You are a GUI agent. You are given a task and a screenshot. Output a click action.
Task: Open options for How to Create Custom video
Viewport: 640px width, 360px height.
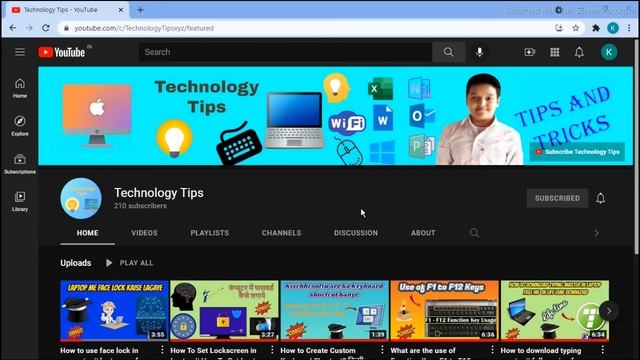(x=382, y=350)
